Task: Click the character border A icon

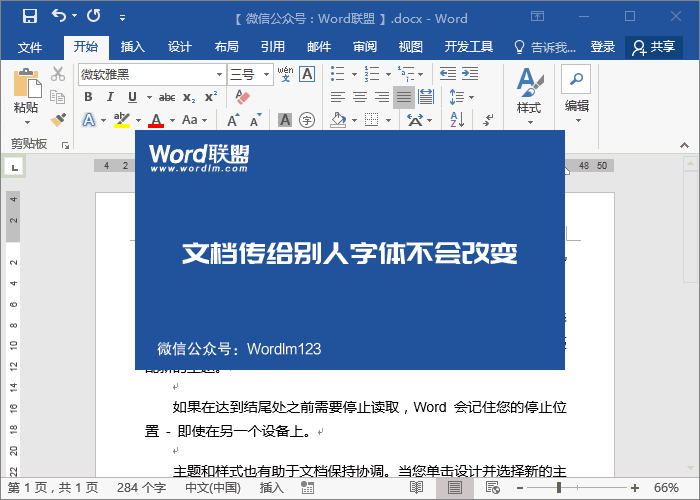Action: [307, 74]
